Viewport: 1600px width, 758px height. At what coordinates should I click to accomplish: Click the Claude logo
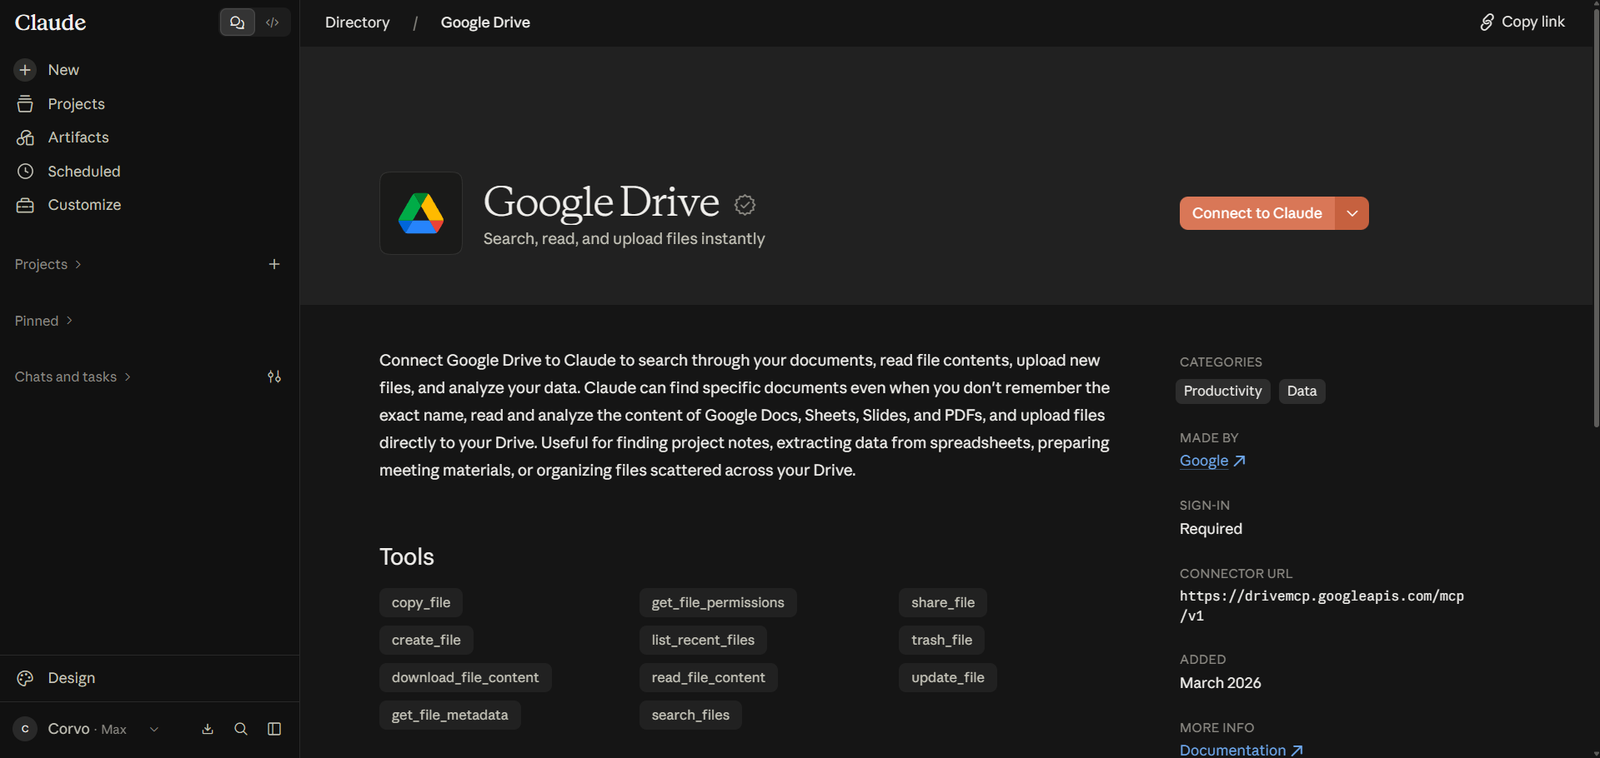pyautogui.click(x=51, y=22)
